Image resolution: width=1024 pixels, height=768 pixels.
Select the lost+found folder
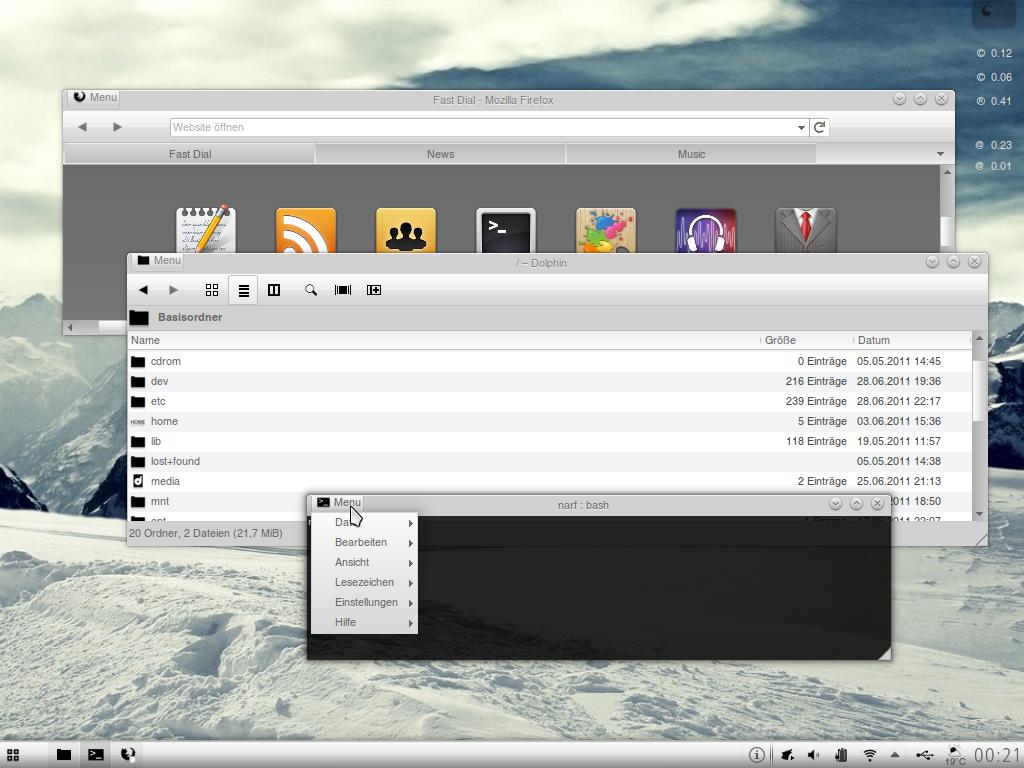click(550, 462)
